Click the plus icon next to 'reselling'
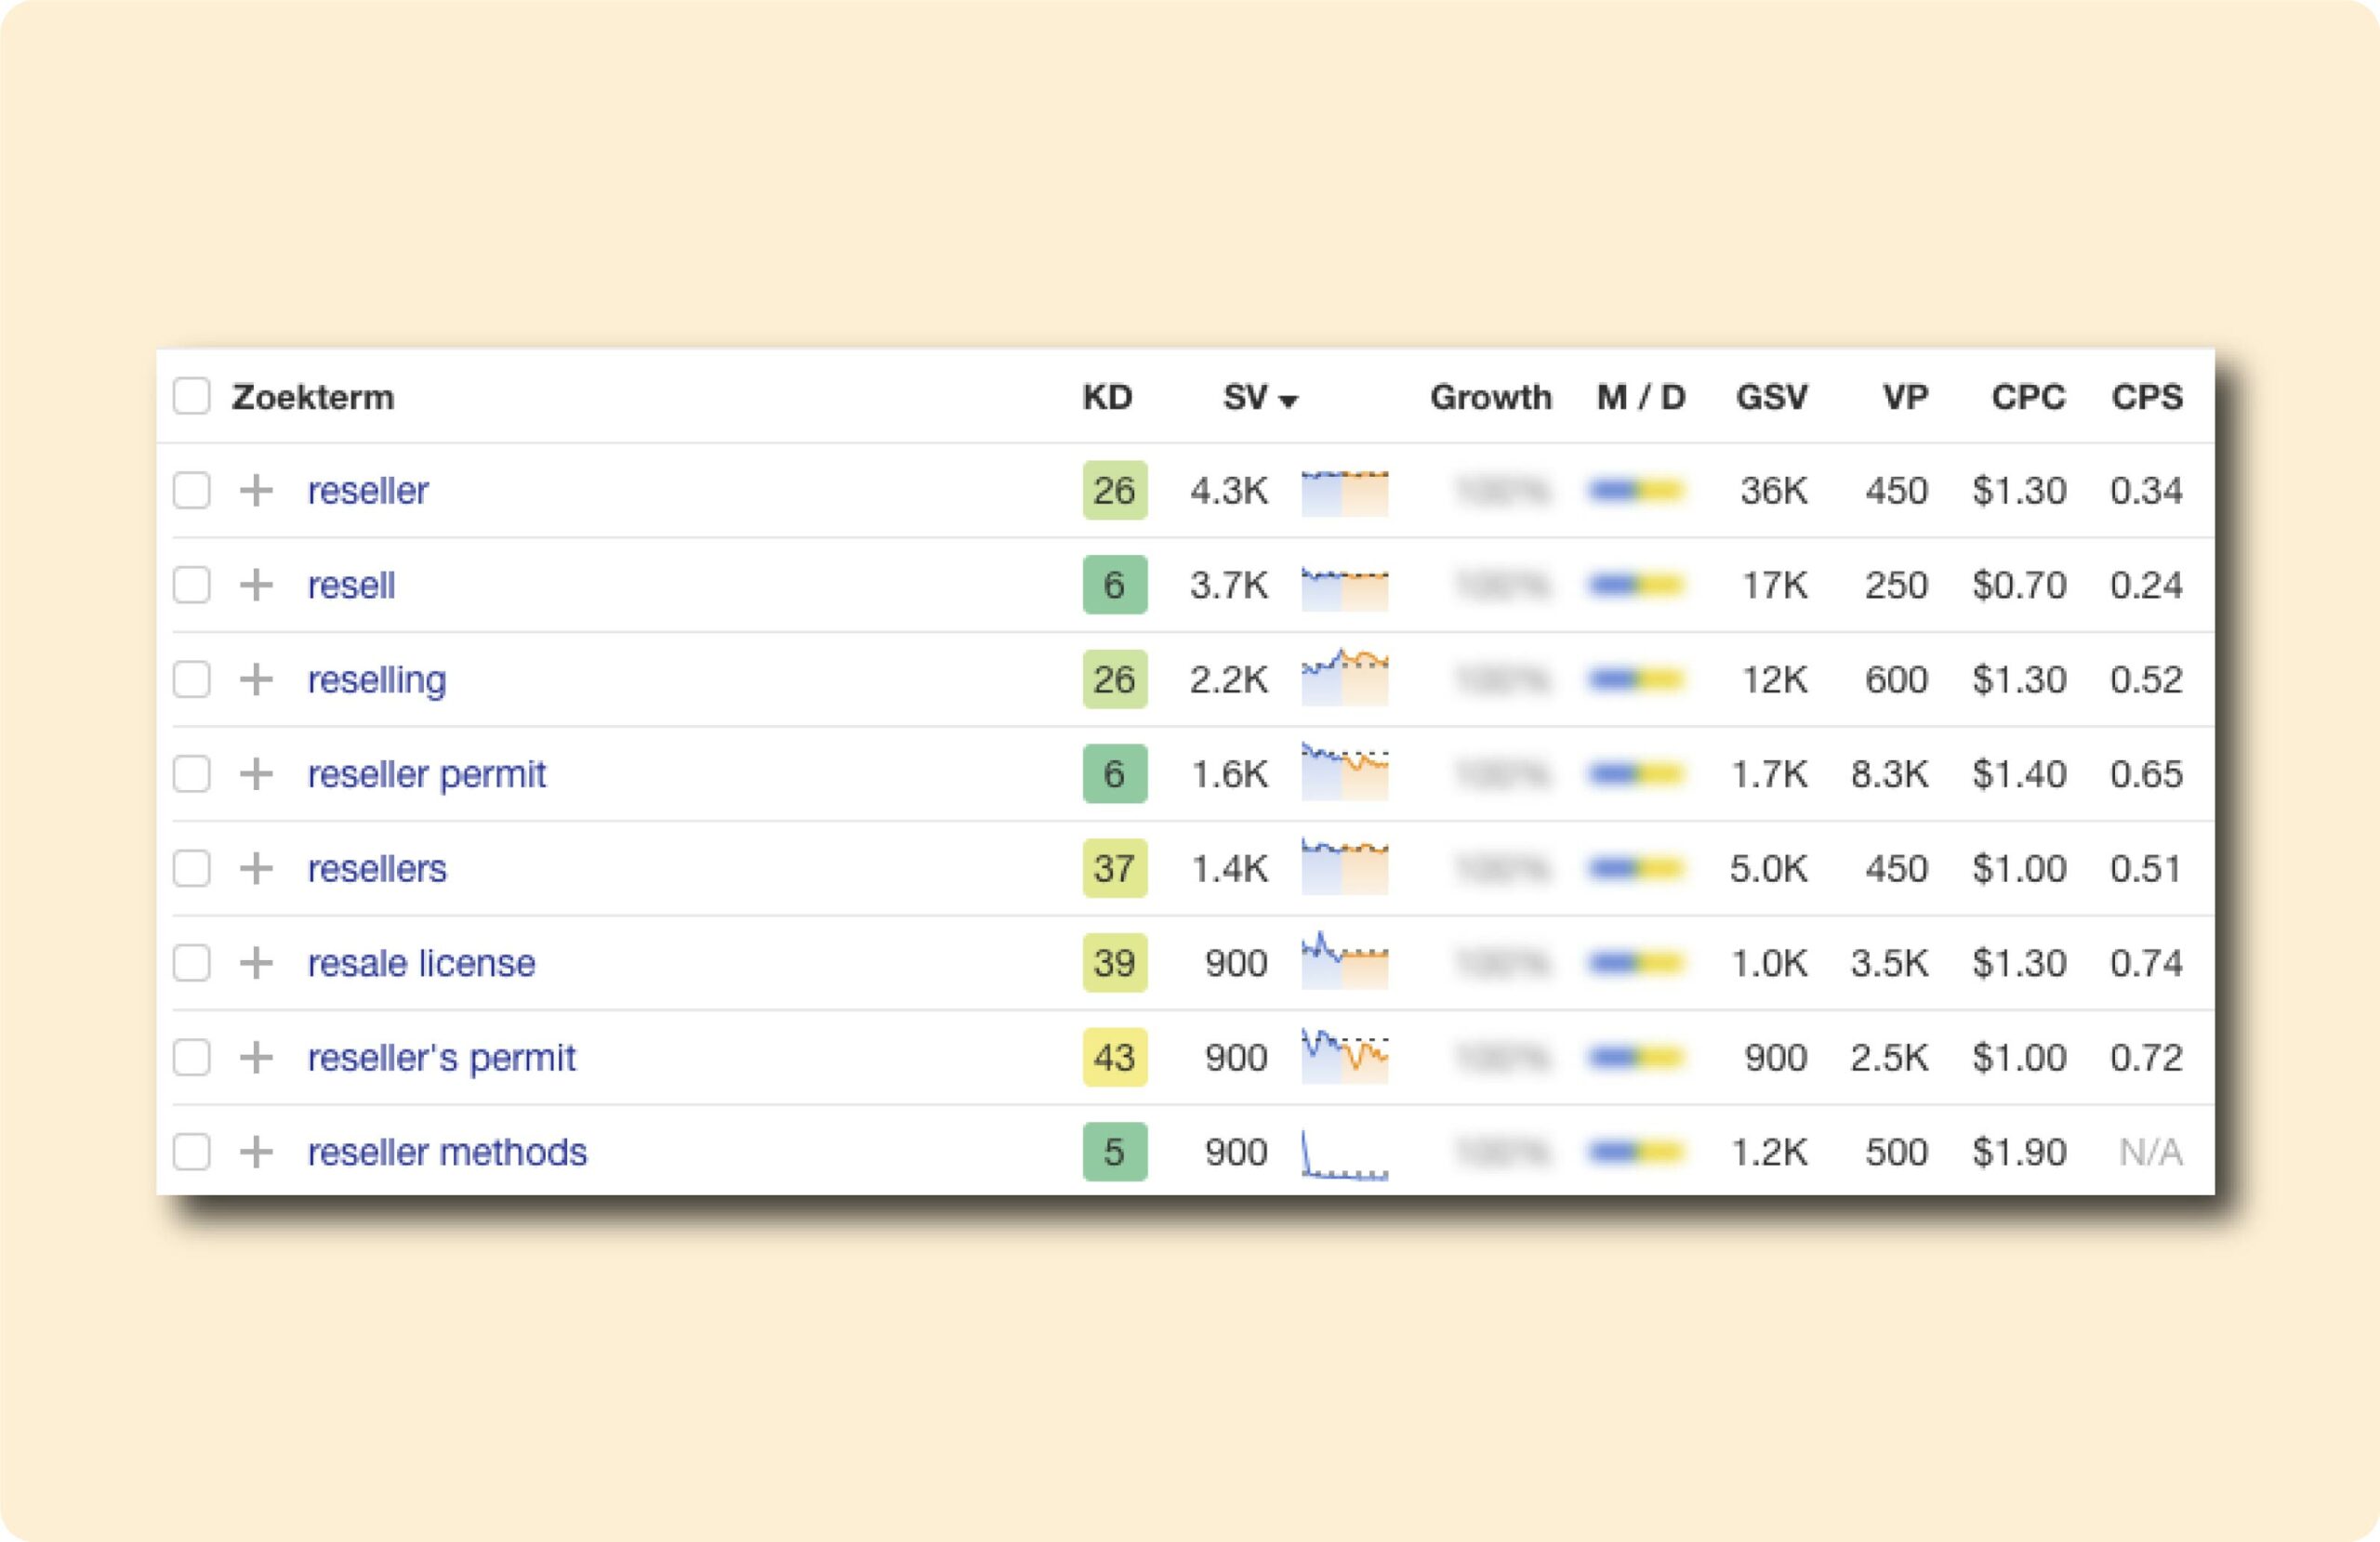Image resolution: width=2380 pixels, height=1542 pixels. pyautogui.click(x=256, y=680)
